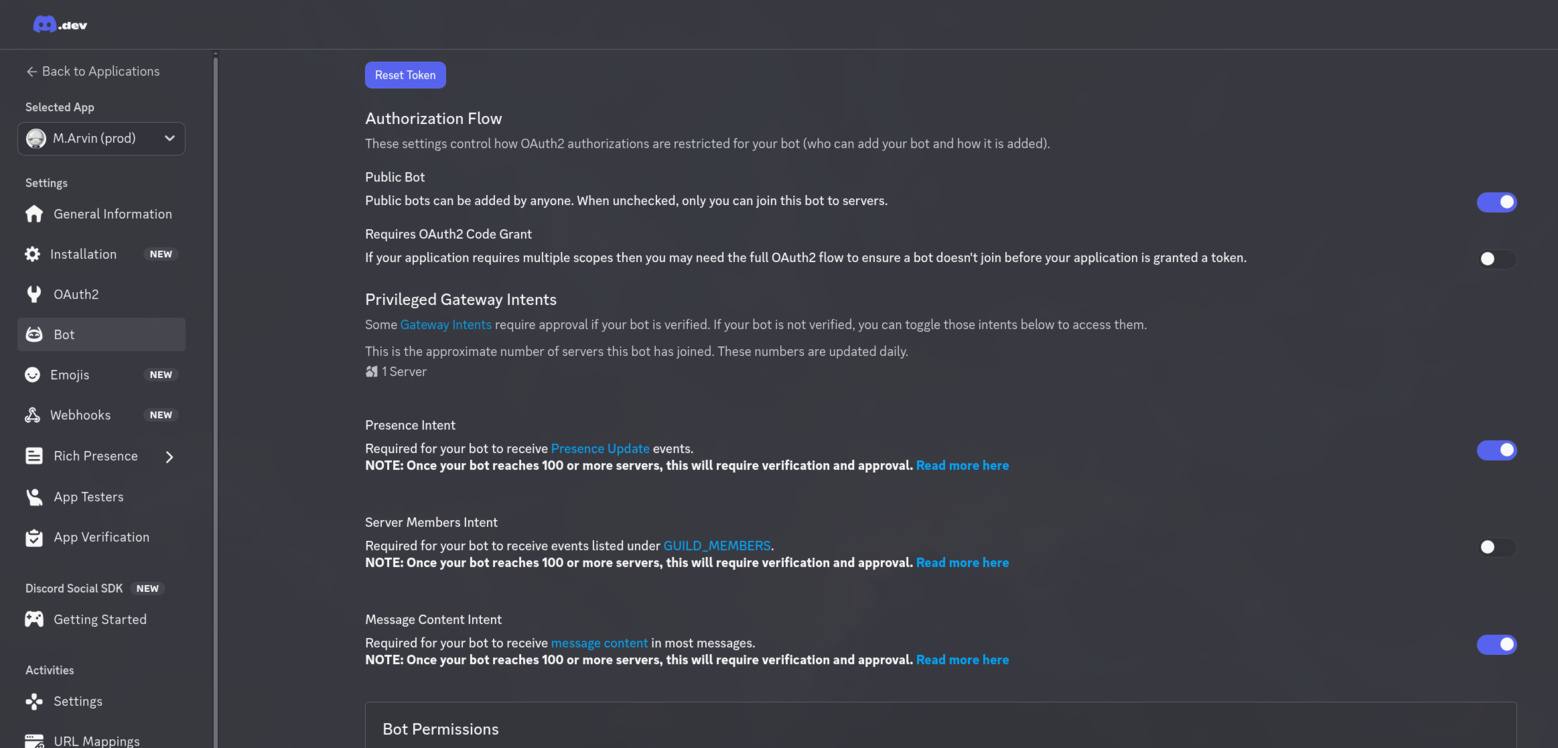Follow the Gateway Intents link
This screenshot has height=748, width=1558.
[445, 324]
